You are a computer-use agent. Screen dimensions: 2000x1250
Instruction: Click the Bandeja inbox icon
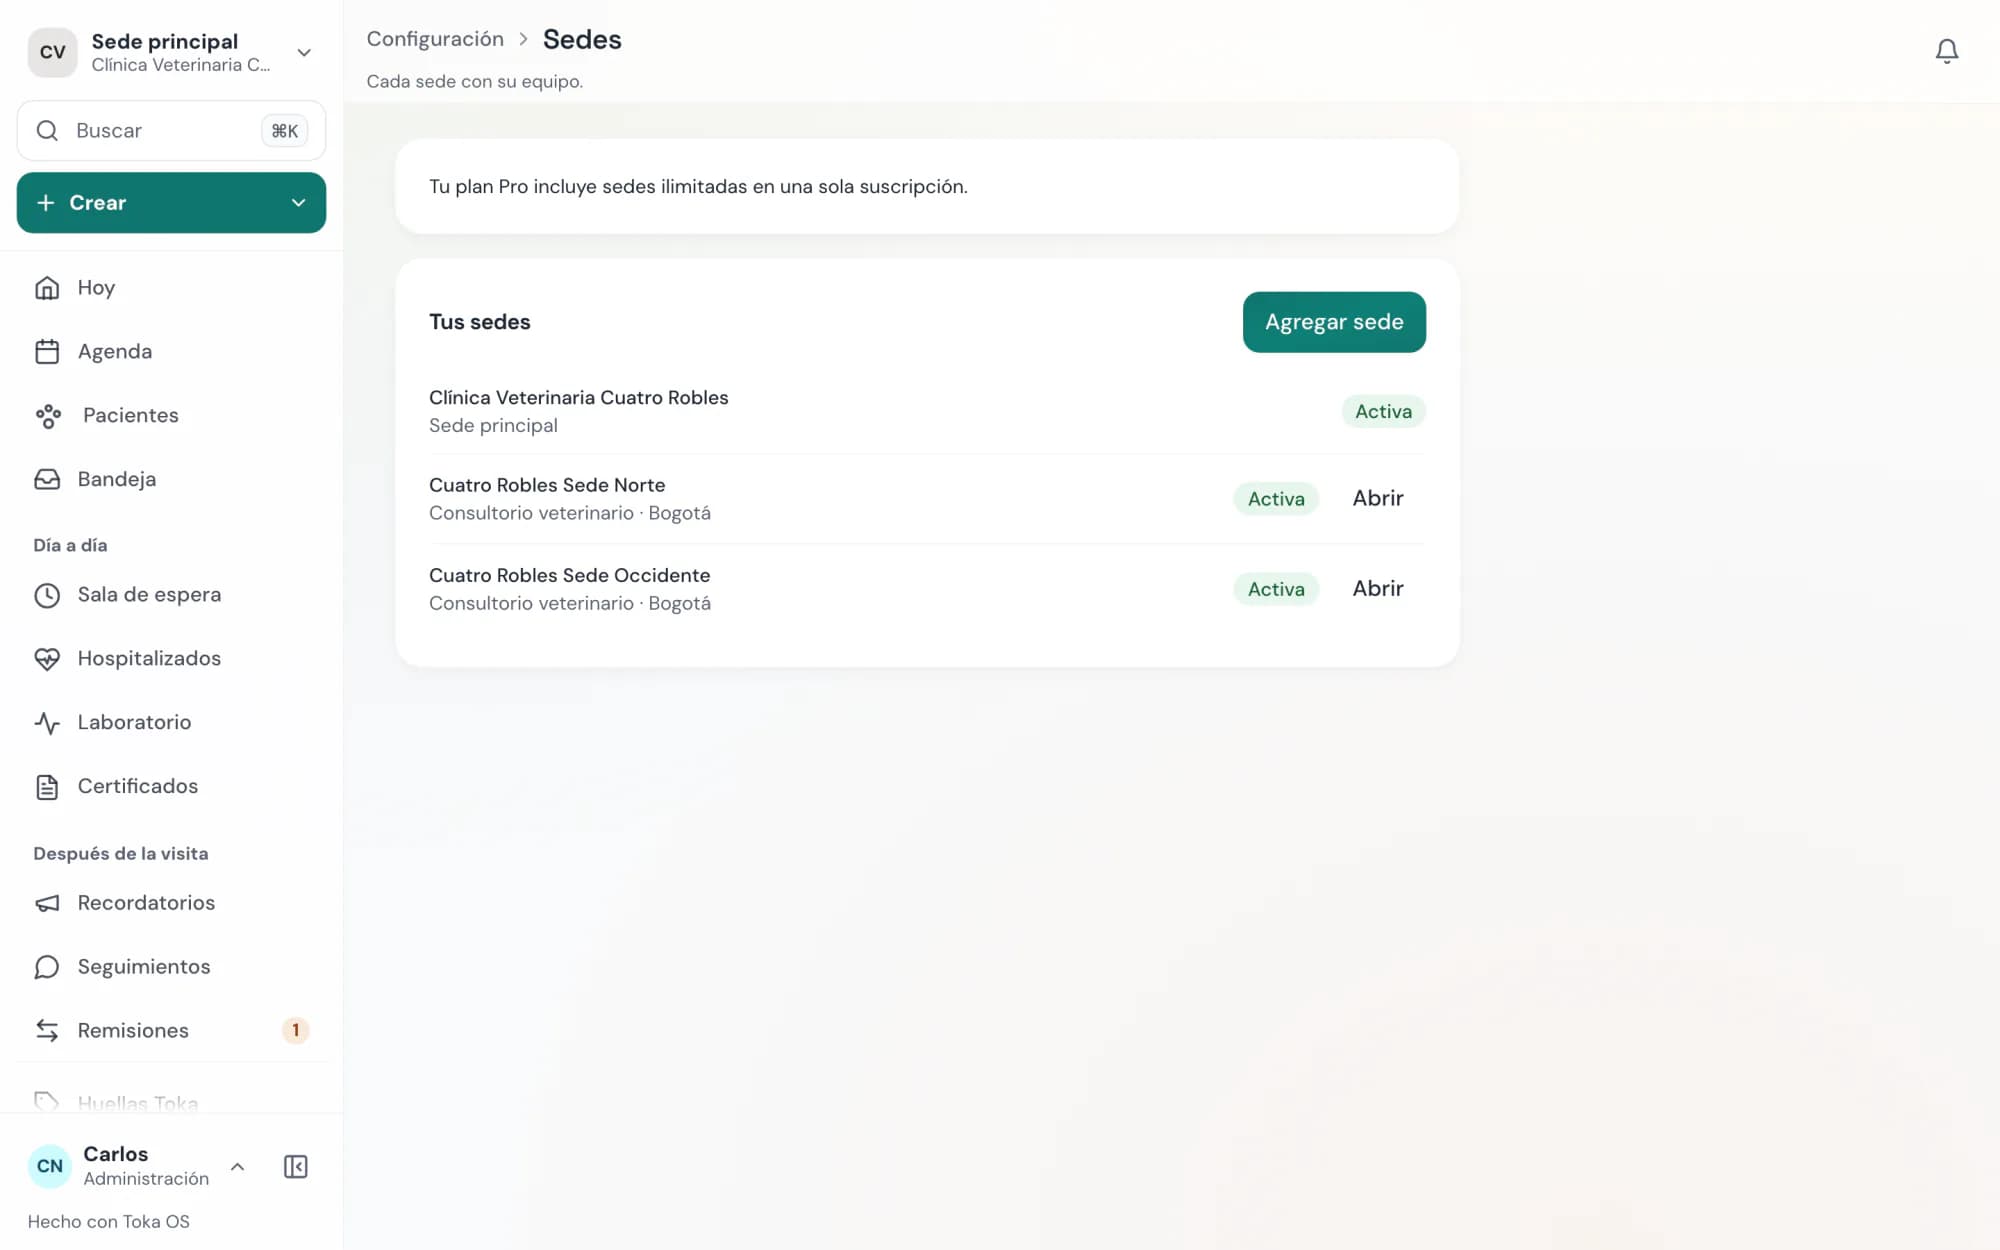pos(47,480)
